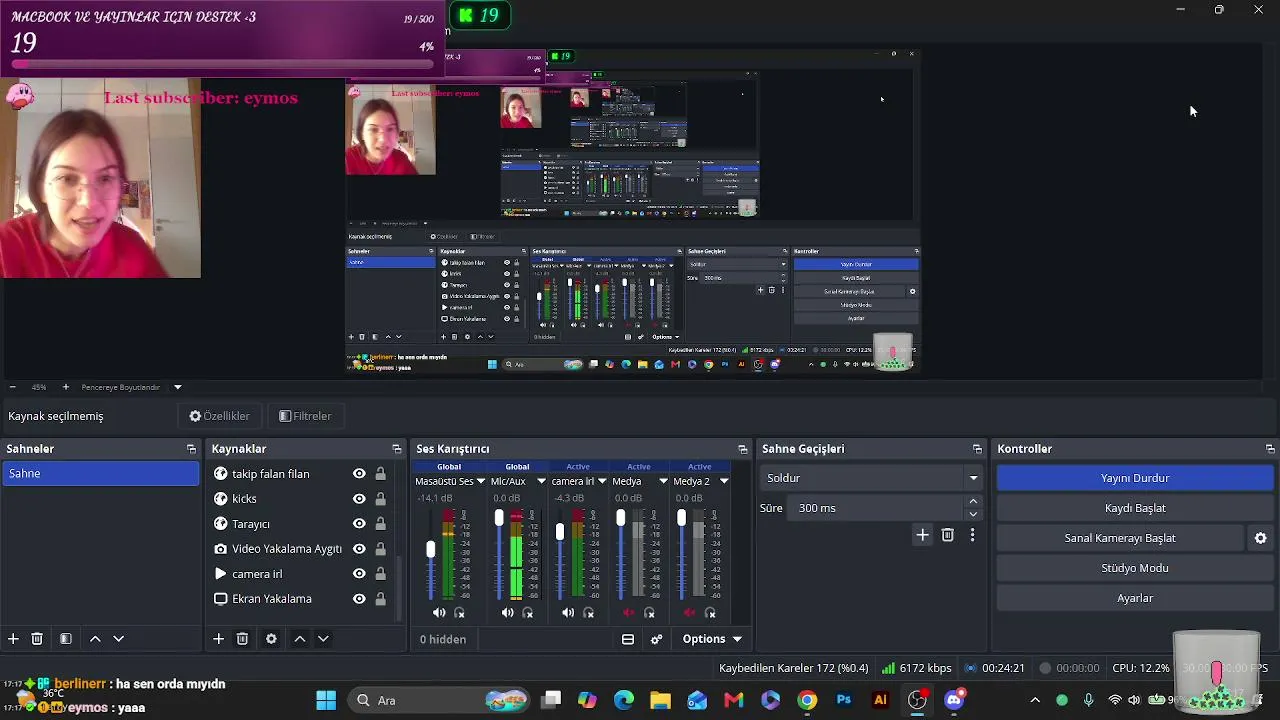This screenshot has width=1280, height=720.
Task: Unlock the takip falan filan source
Action: pyautogui.click(x=380, y=474)
